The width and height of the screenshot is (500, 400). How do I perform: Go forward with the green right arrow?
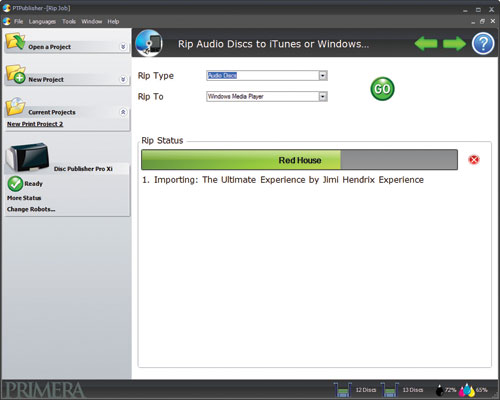click(455, 44)
